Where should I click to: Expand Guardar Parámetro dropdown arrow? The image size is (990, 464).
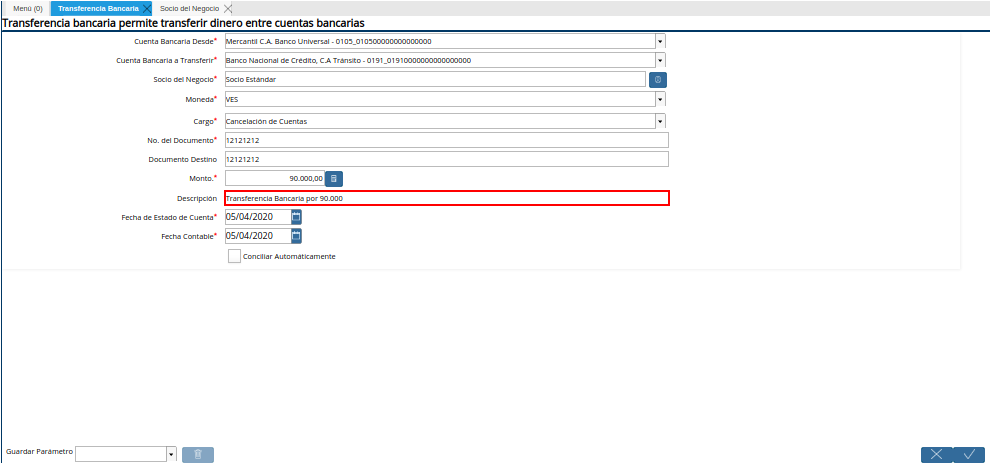tap(171, 455)
